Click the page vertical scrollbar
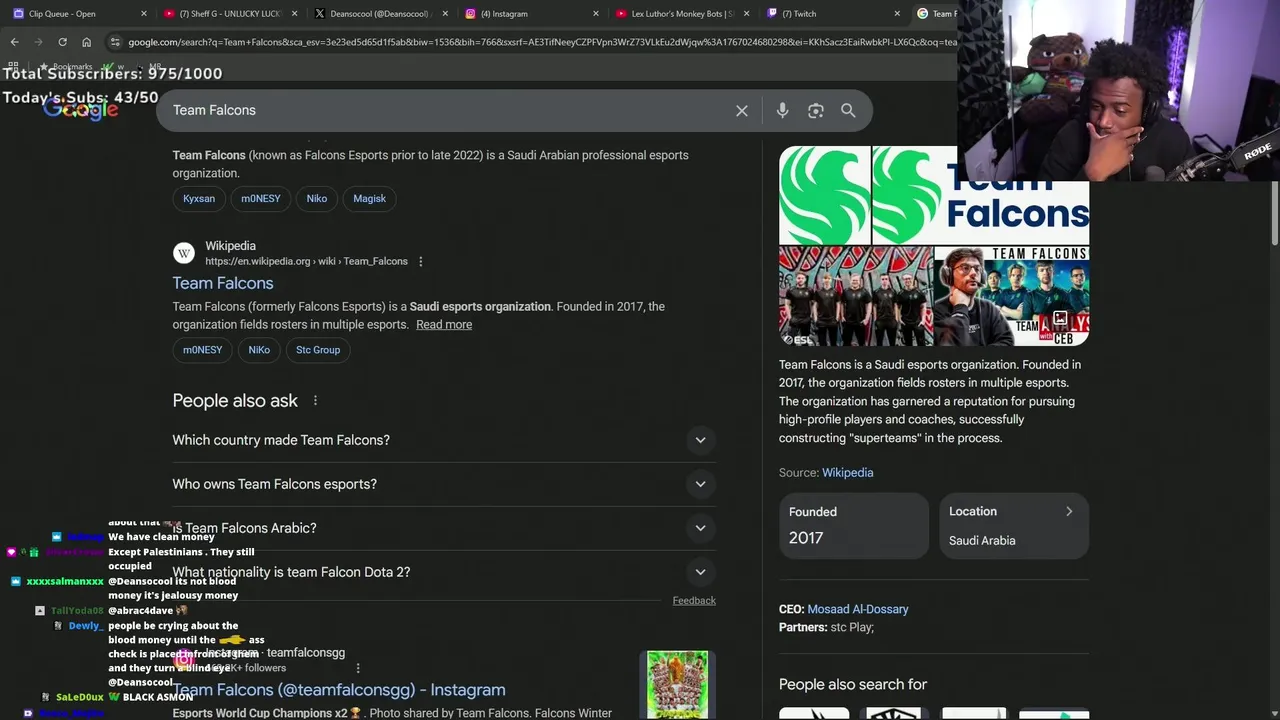1280x720 pixels. click(1274, 215)
